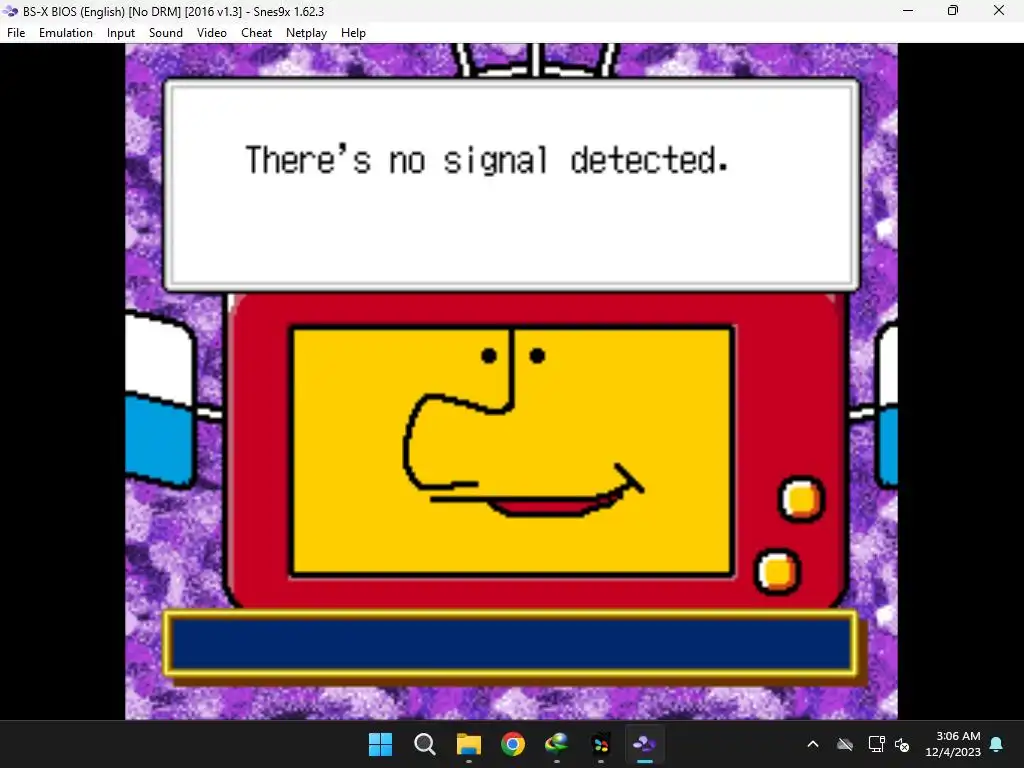
Task: Launch Google Chrome from the taskbar
Action: point(513,744)
